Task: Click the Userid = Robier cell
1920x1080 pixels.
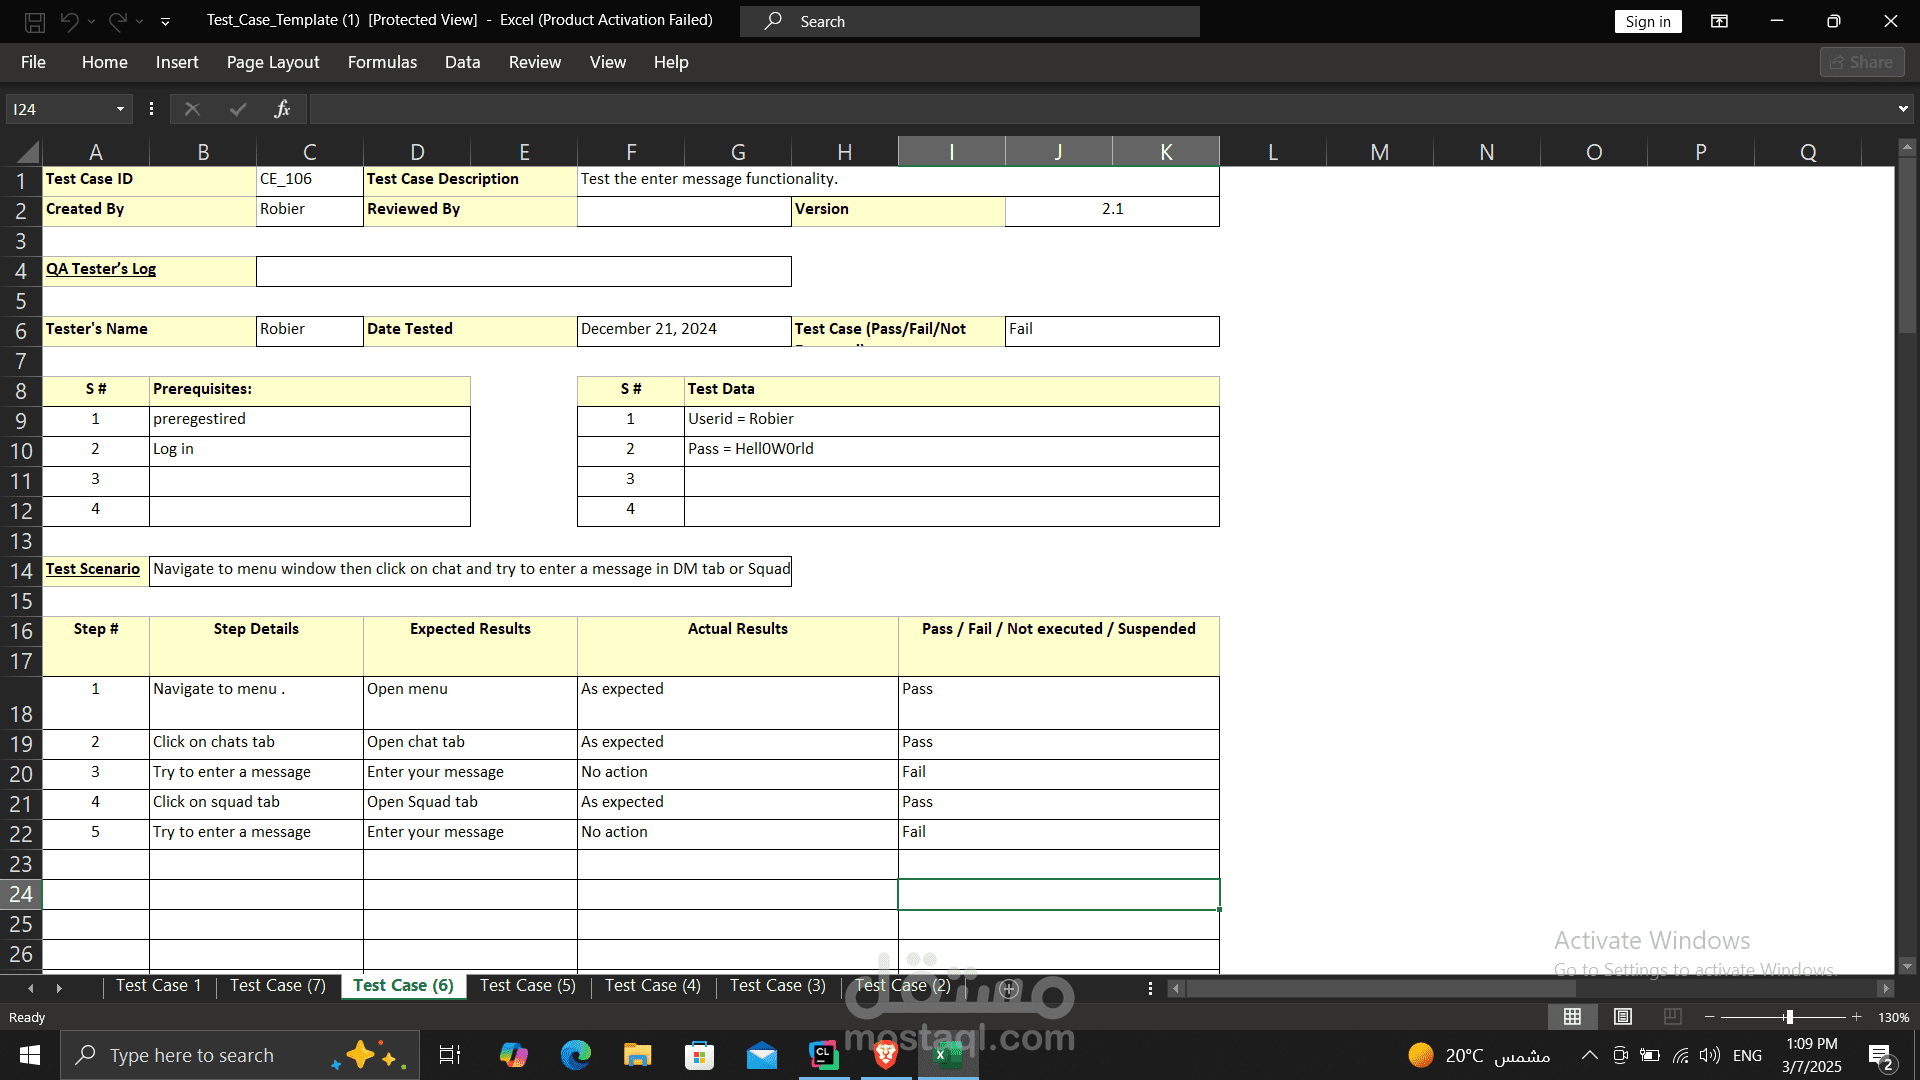Action: [951, 420]
